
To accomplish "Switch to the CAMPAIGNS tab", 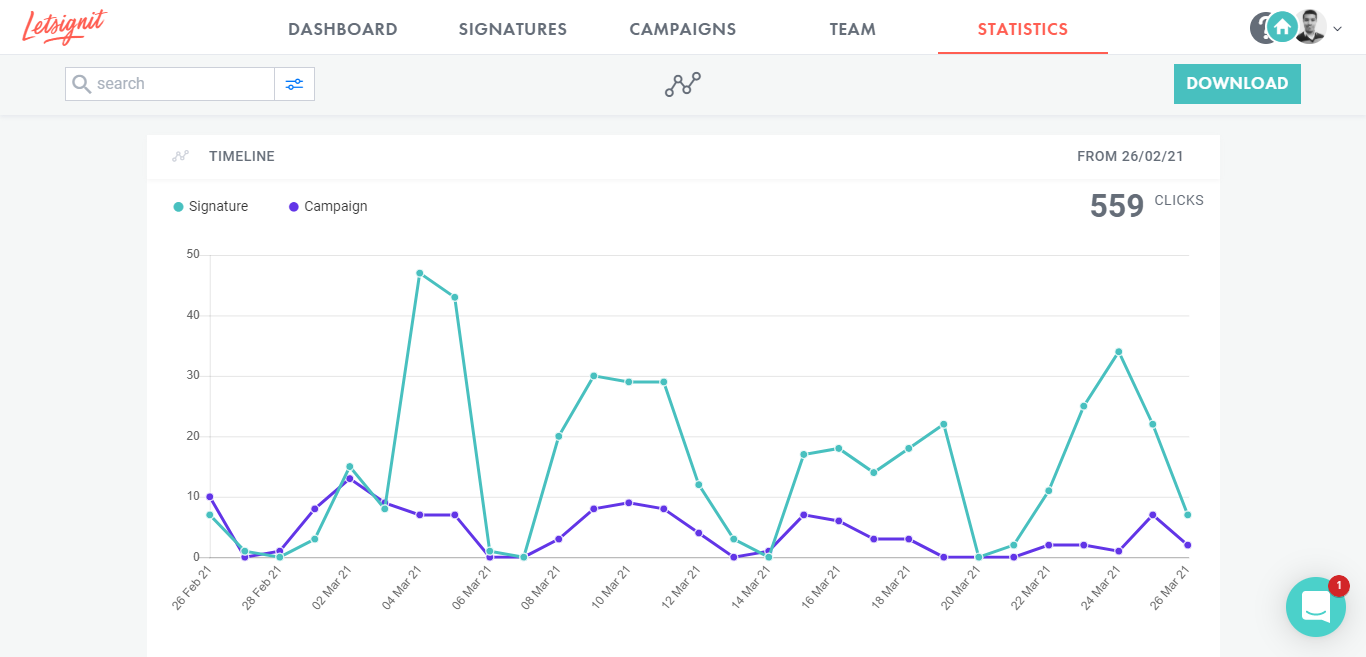I will pos(682,29).
